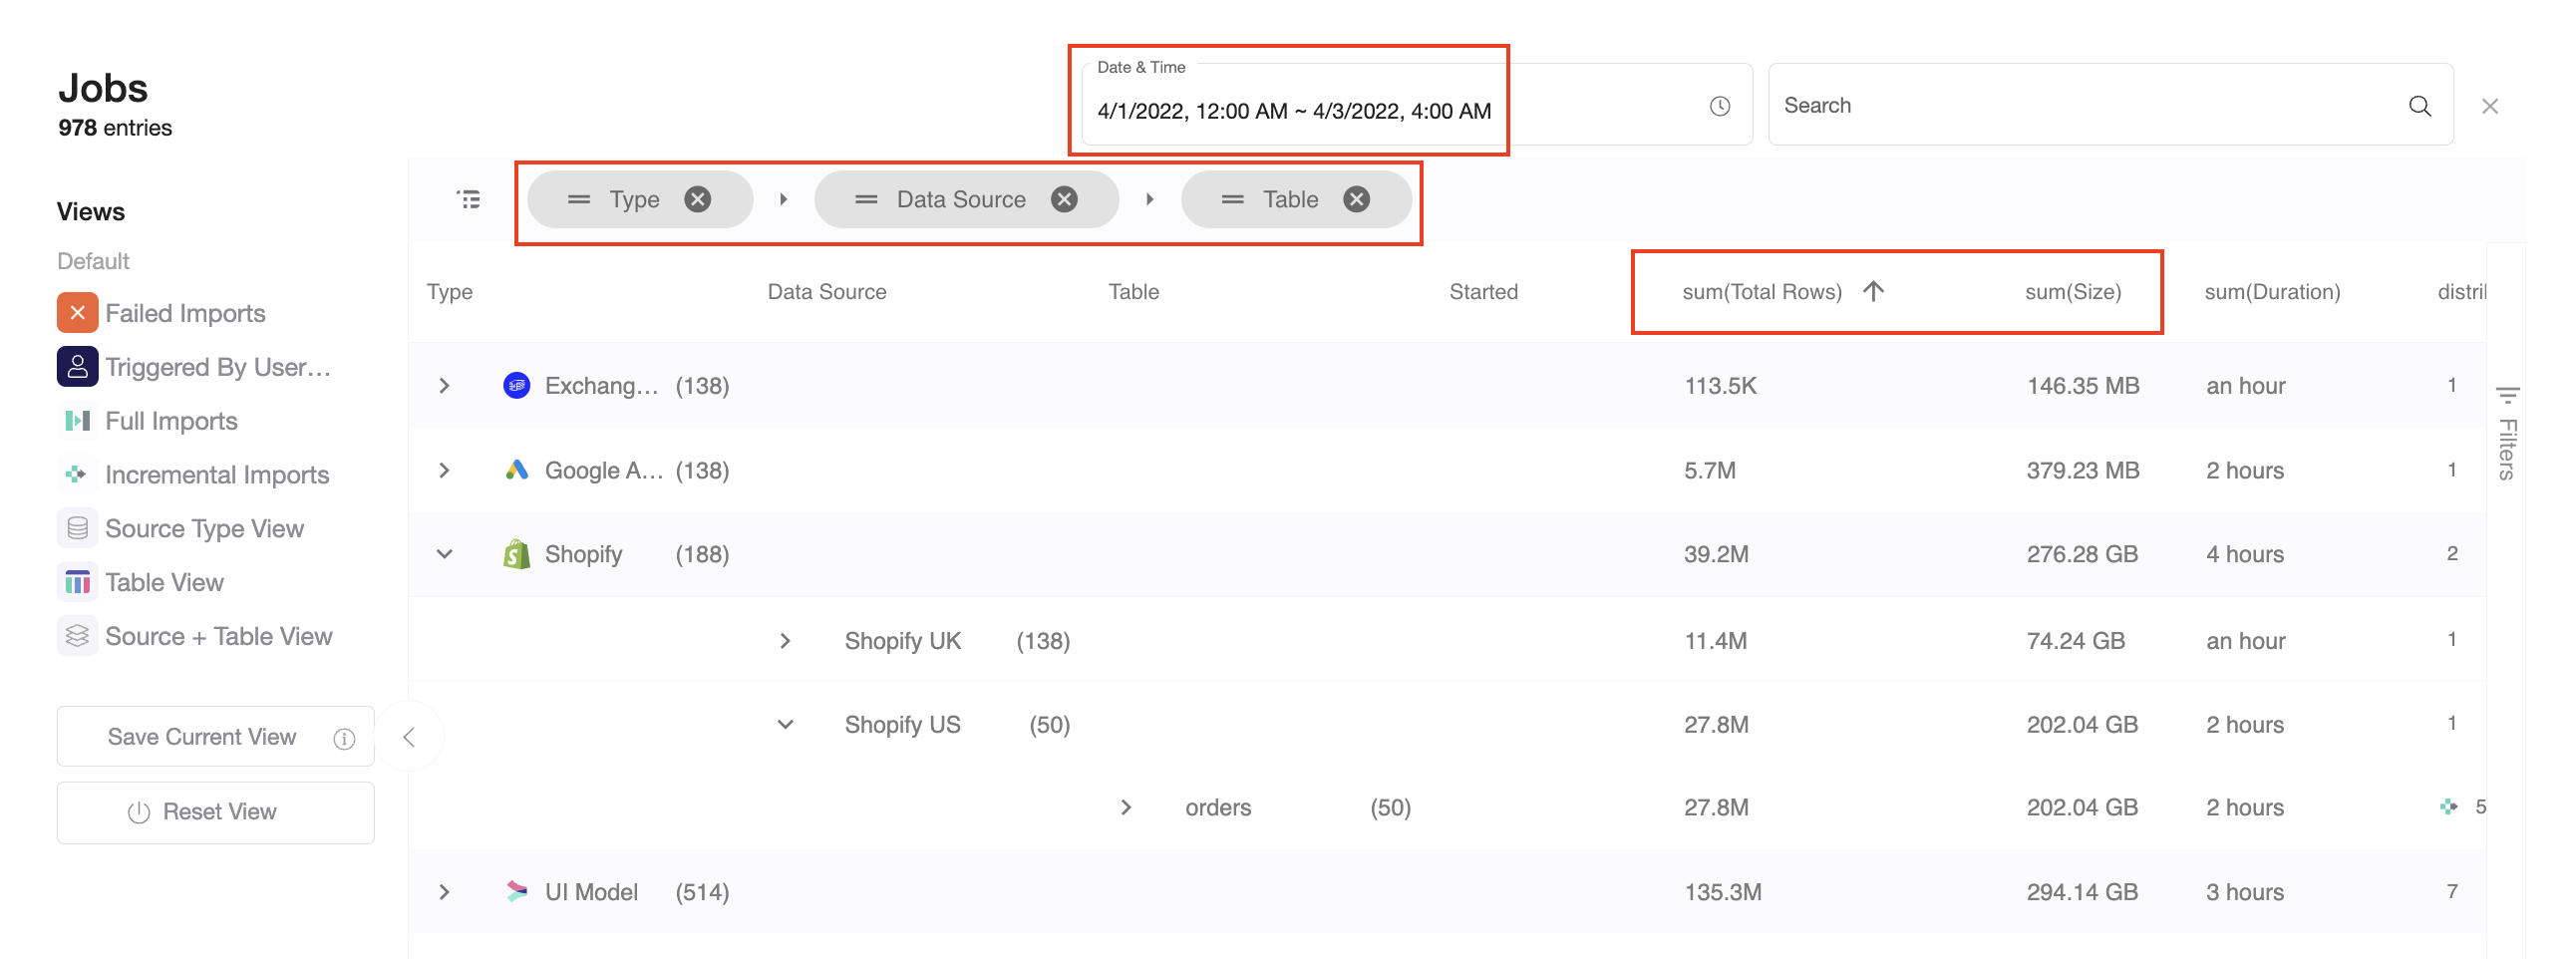
Task: Click the Date & Time range field
Action: (1417, 105)
